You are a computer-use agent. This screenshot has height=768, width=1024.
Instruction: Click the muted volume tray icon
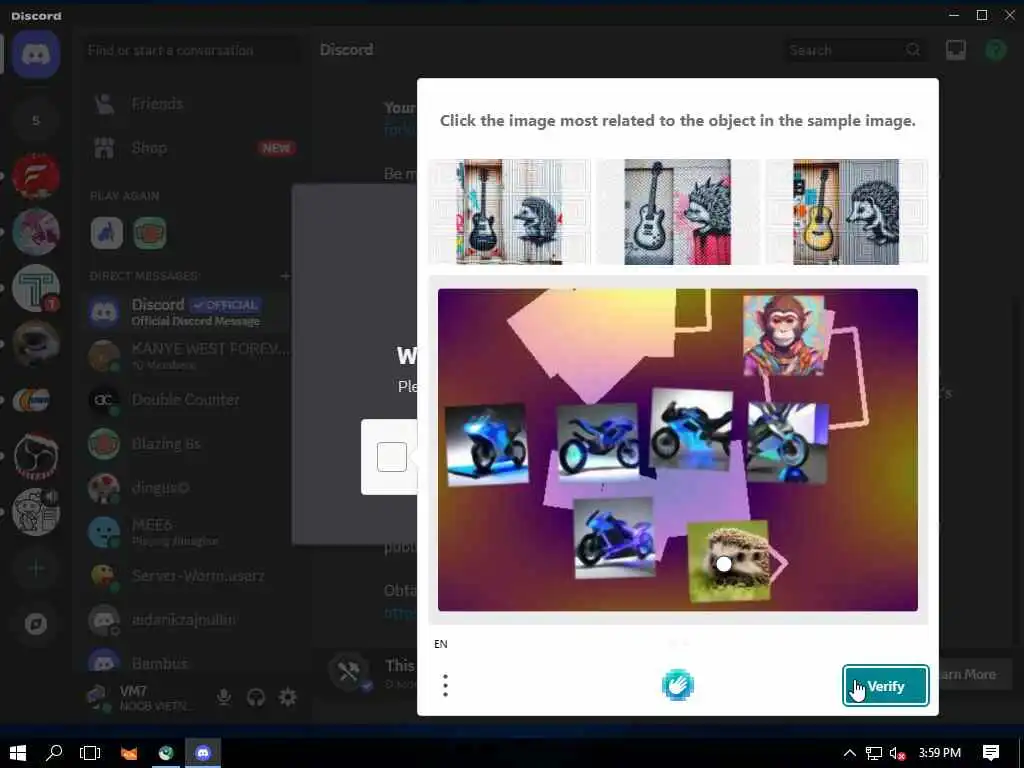click(897, 753)
